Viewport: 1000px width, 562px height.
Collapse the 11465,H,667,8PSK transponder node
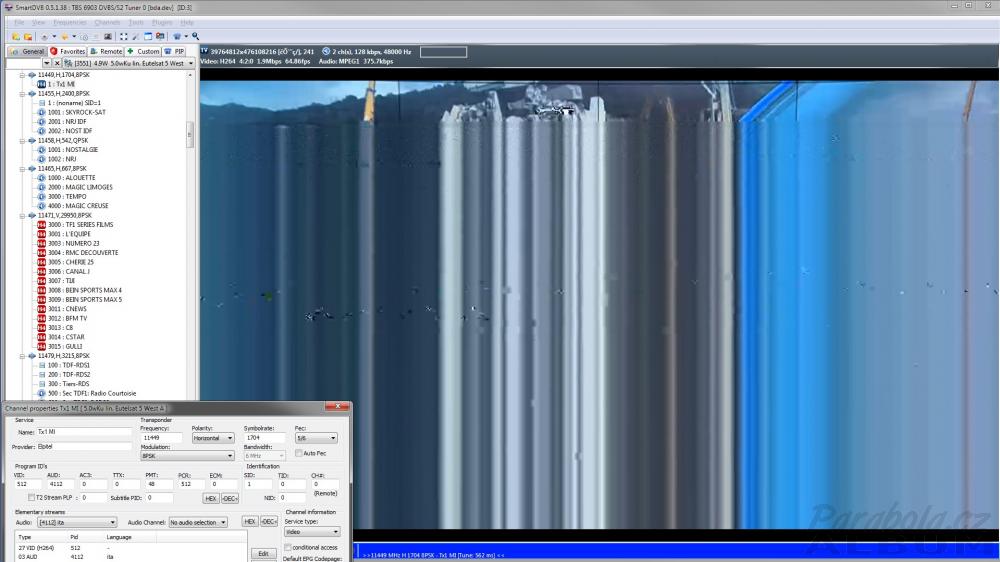coord(22,169)
